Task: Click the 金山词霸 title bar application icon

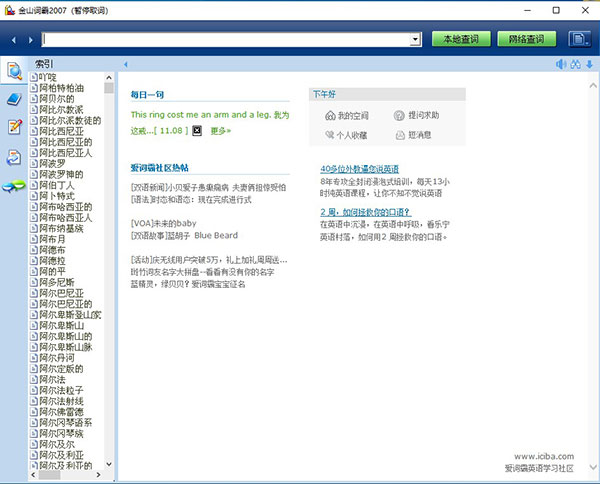Action: click(10, 10)
